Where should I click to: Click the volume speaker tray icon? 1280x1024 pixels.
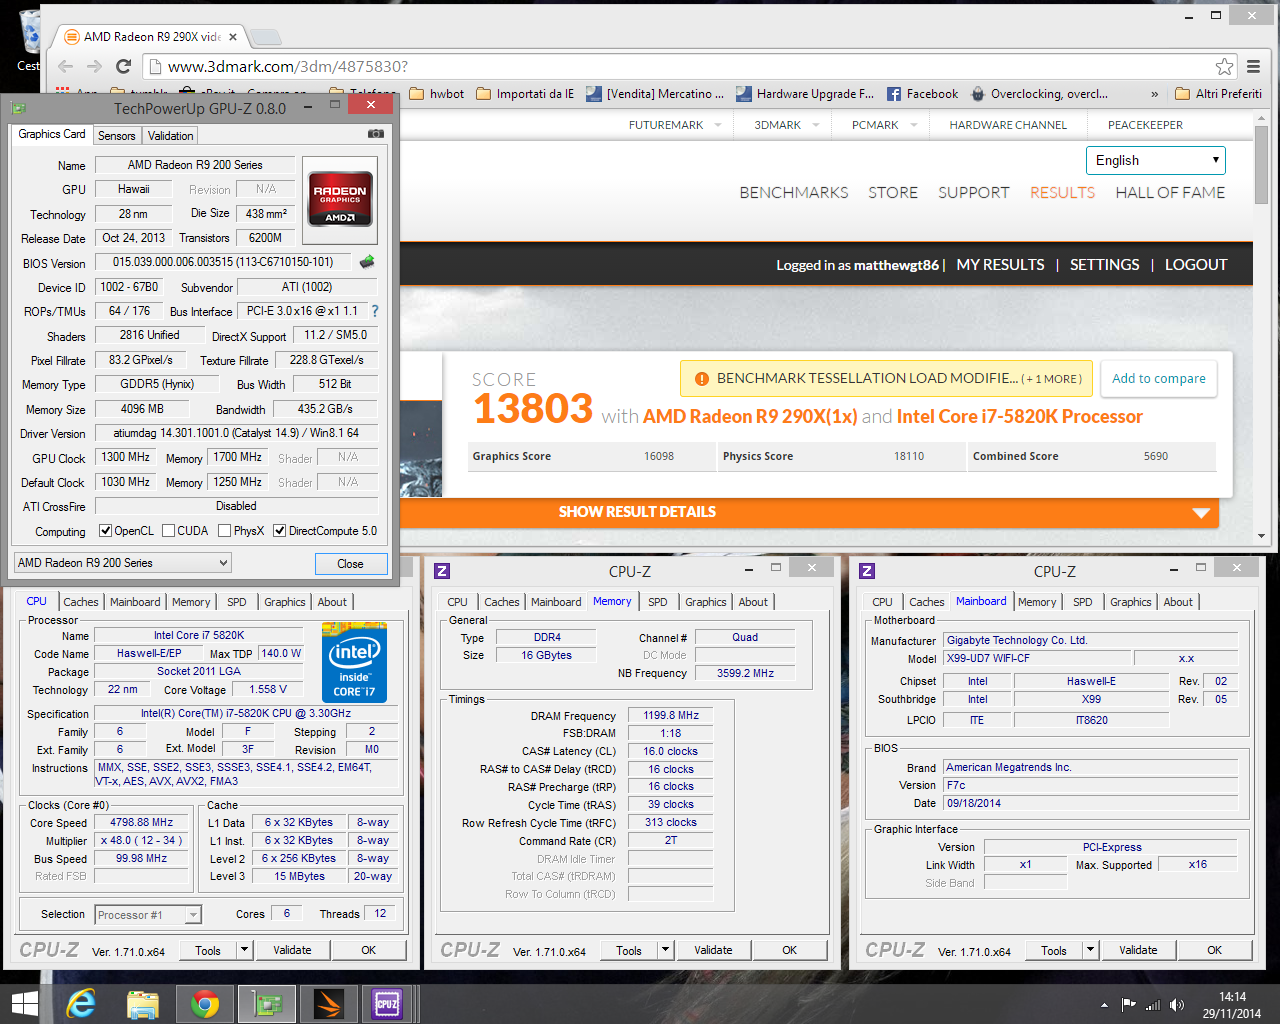(1177, 1004)
